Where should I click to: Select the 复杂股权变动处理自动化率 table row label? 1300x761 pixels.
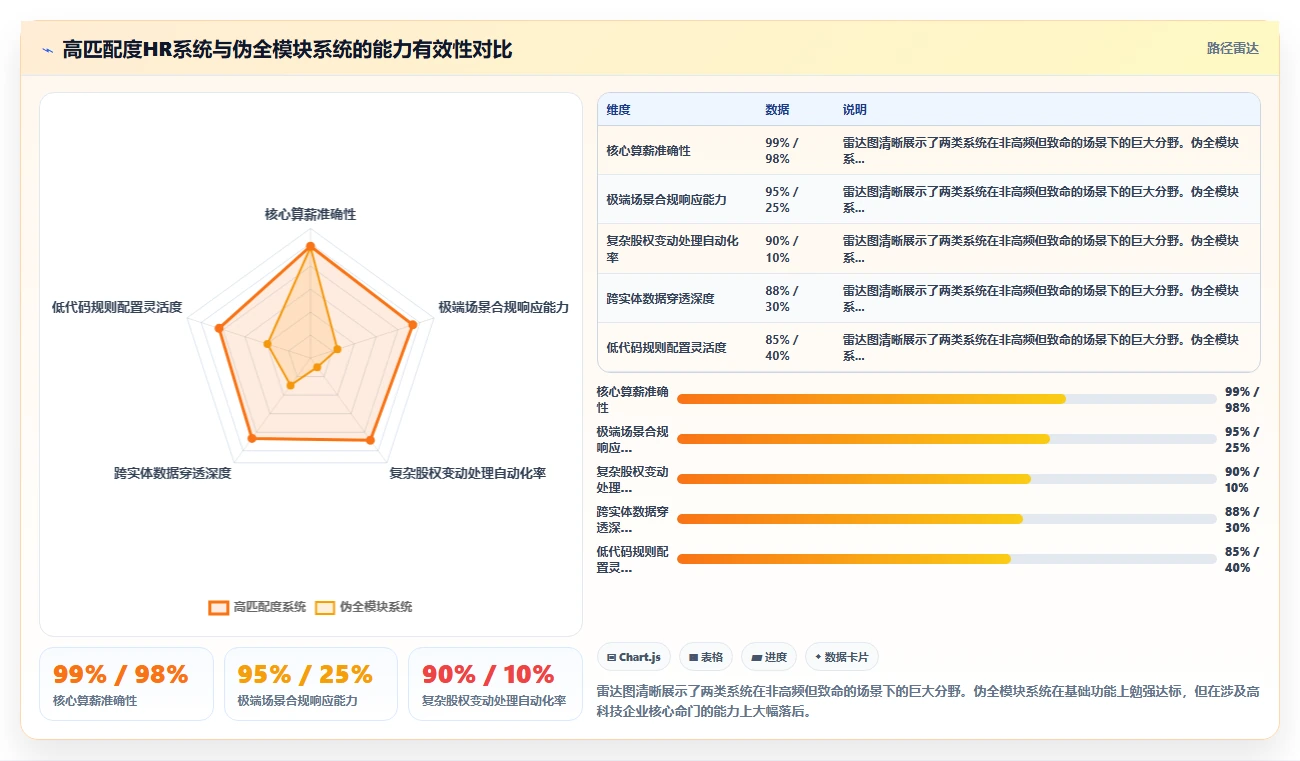[672, 249]
